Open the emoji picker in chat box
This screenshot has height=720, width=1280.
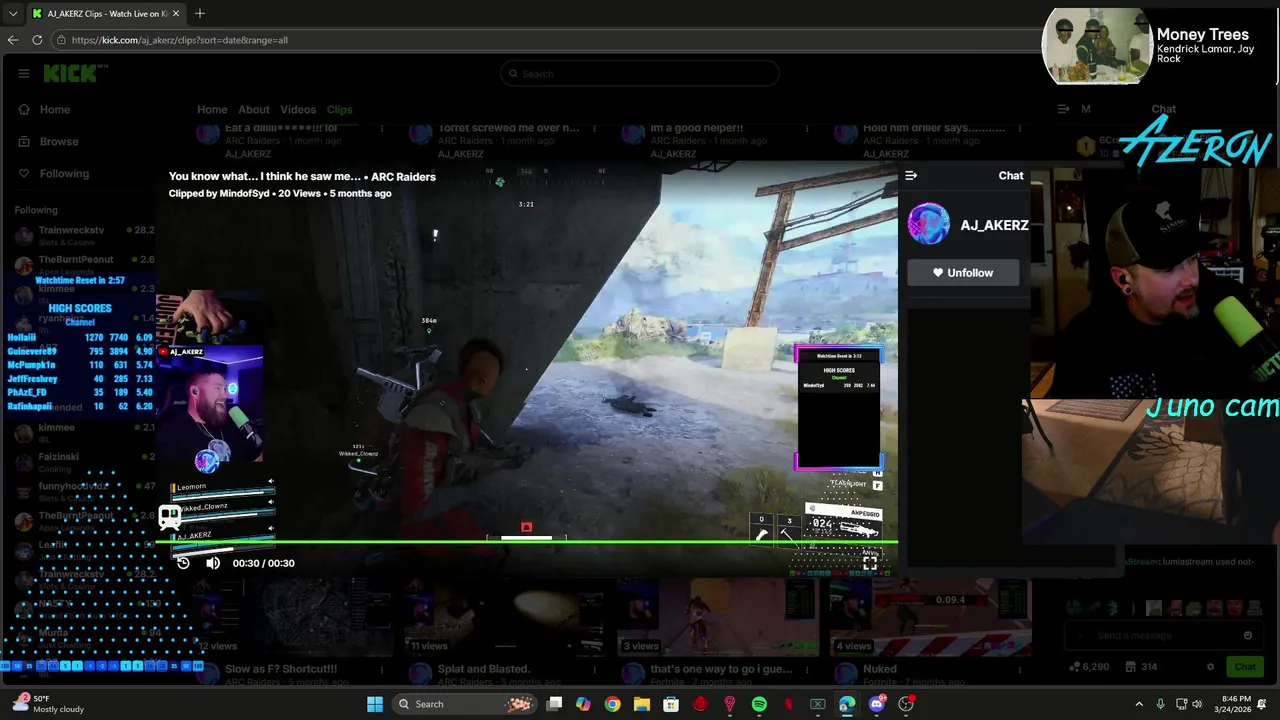[1248, 635]
